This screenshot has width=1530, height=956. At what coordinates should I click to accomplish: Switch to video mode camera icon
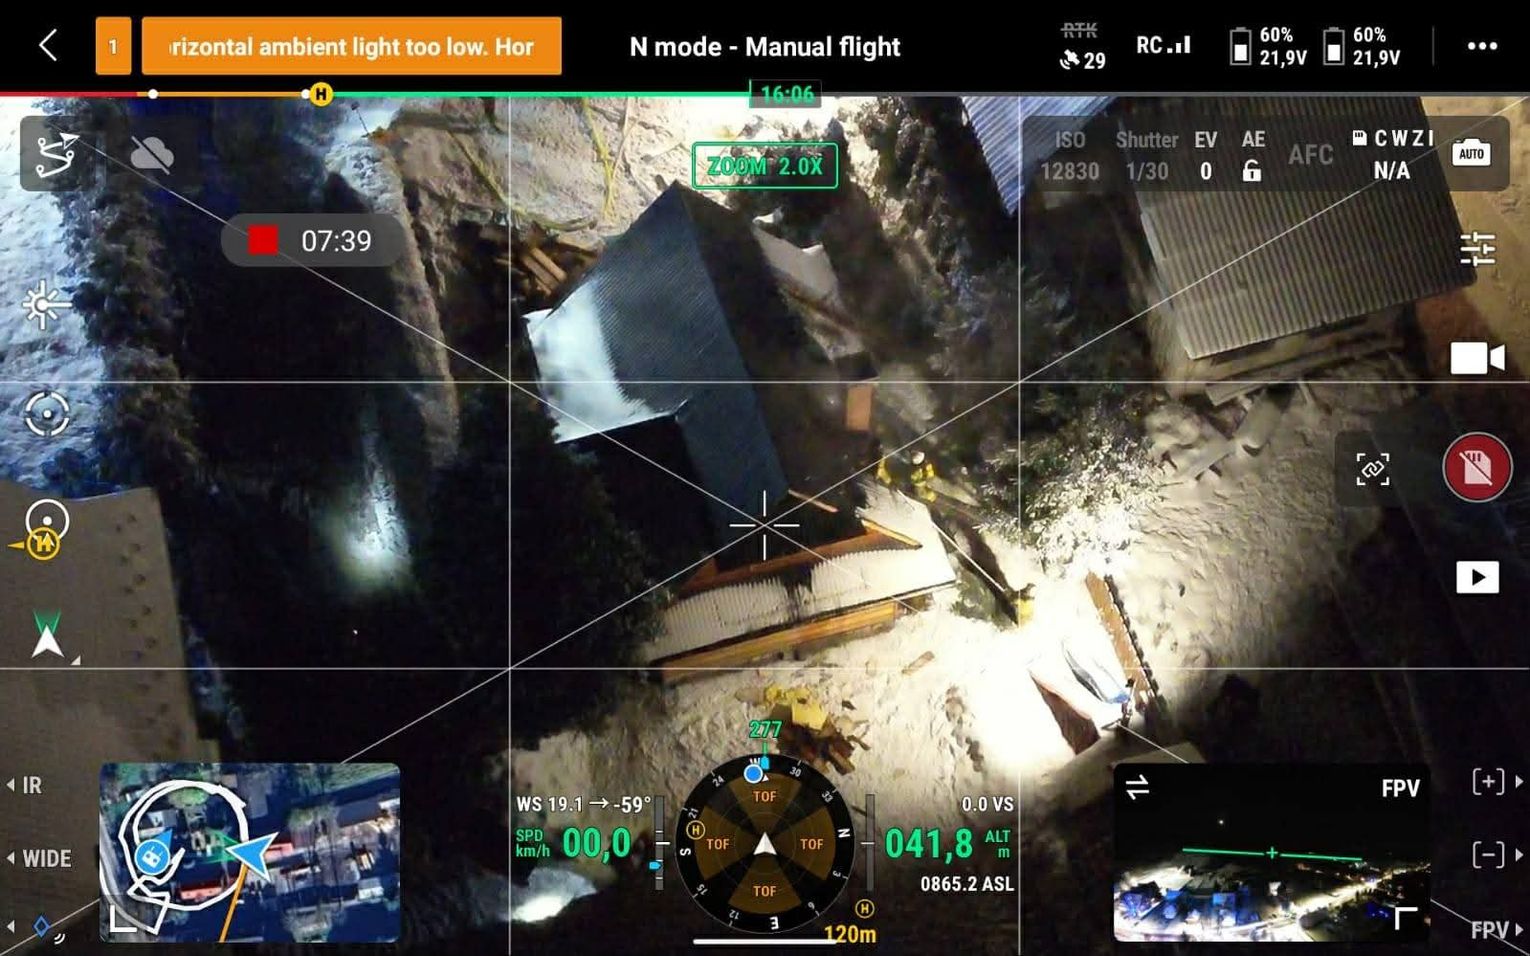(1477, 358)
